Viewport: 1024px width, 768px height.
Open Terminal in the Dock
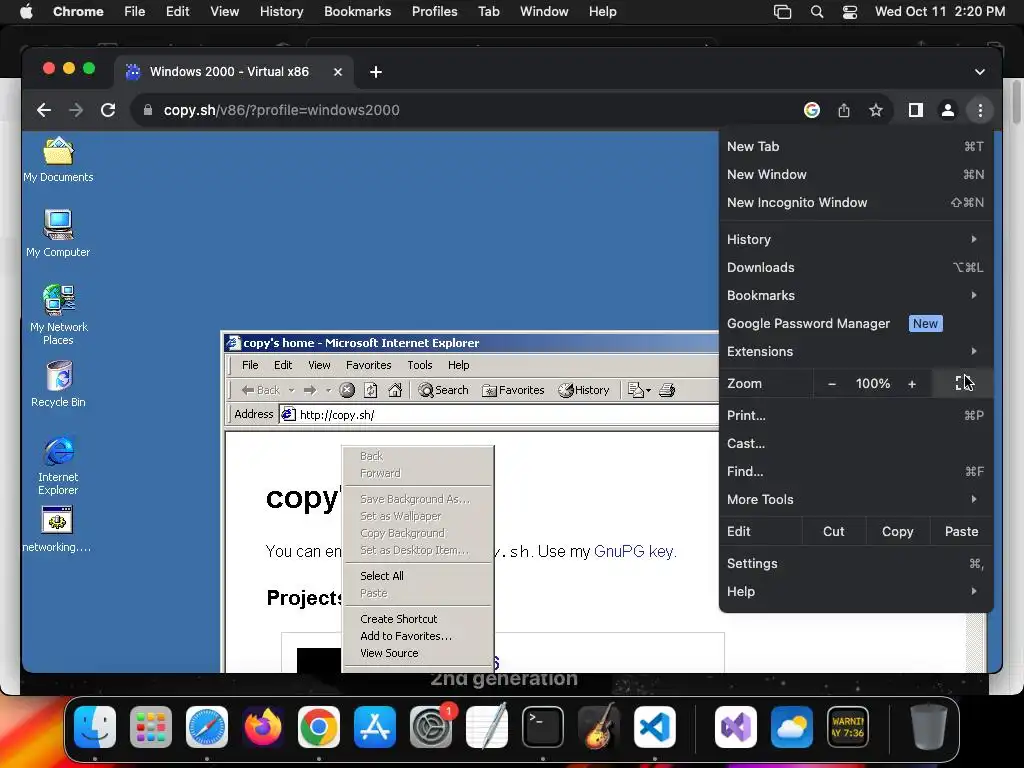(x=543, y=727)
